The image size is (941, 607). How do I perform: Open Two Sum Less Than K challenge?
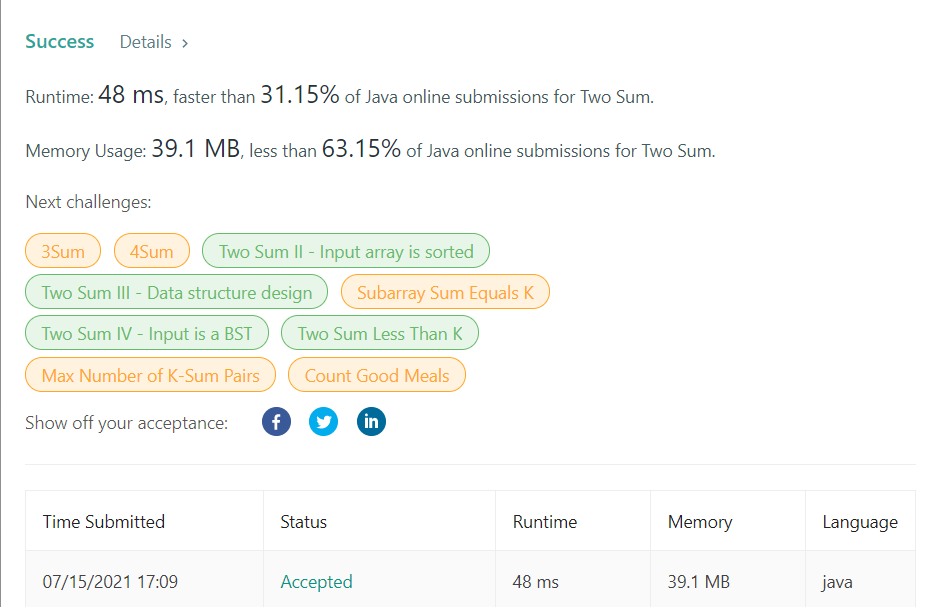(380, 334)
